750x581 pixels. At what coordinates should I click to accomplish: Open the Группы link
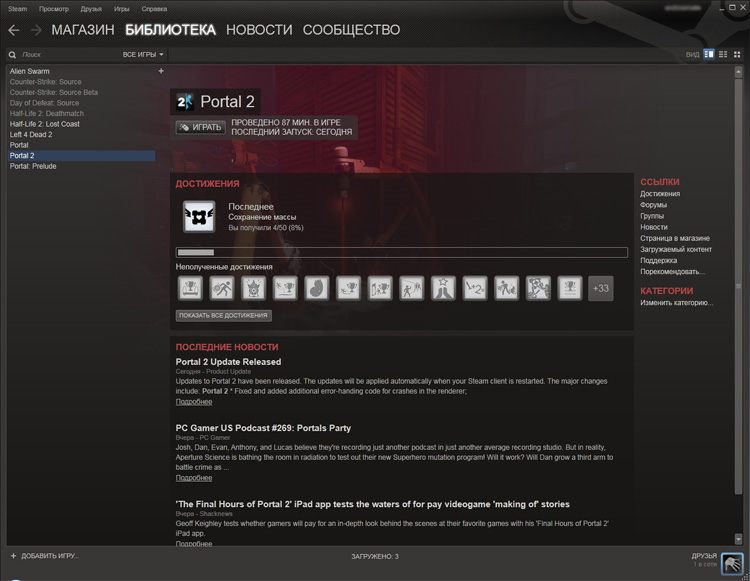tap(652, 216)
